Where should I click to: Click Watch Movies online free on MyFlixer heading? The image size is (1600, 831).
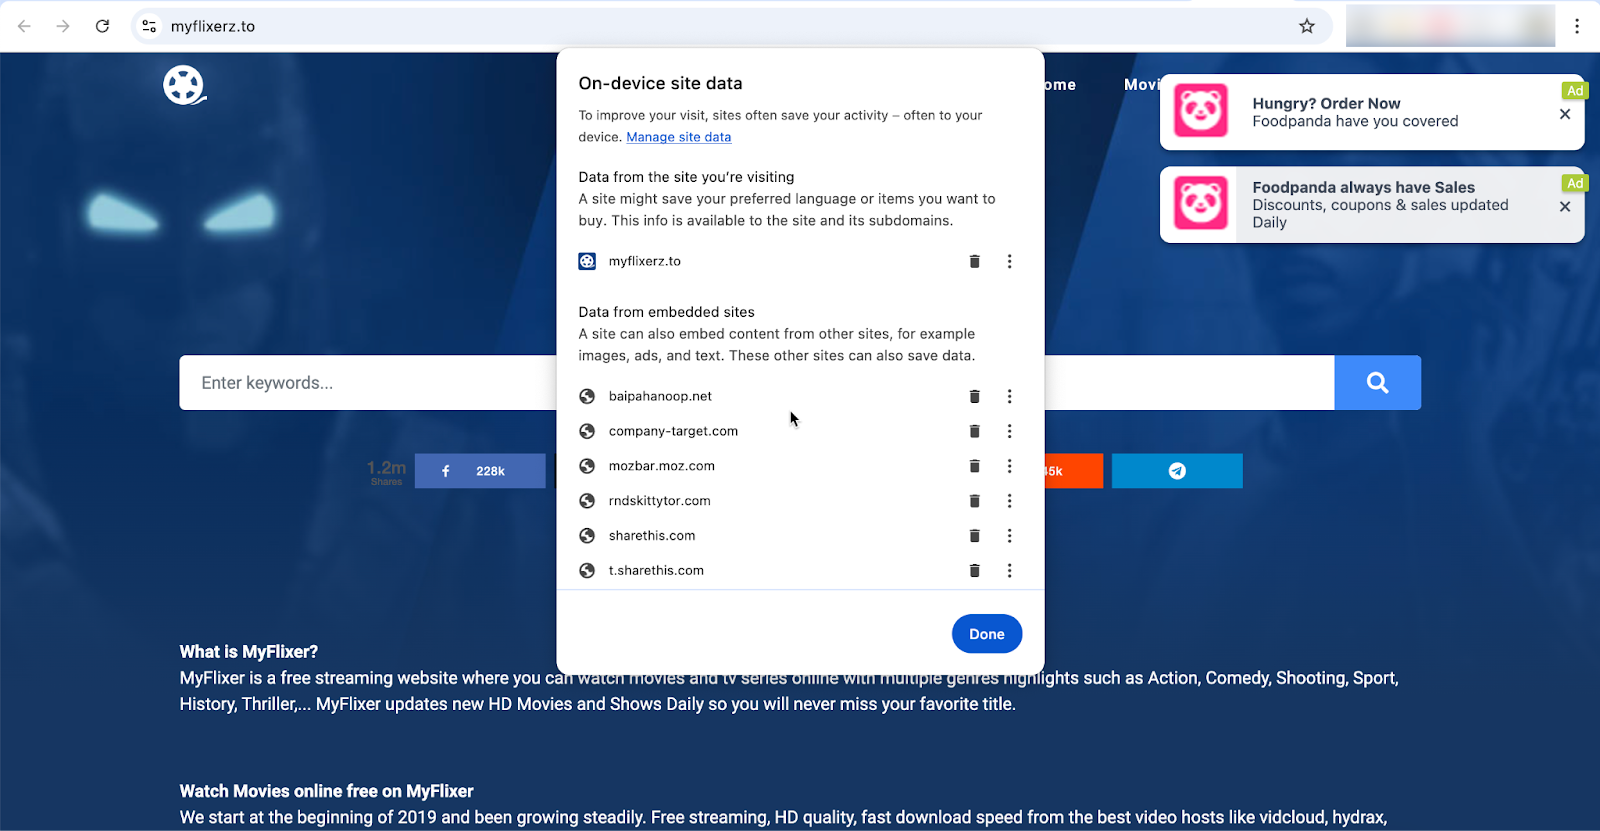(326, 791)
